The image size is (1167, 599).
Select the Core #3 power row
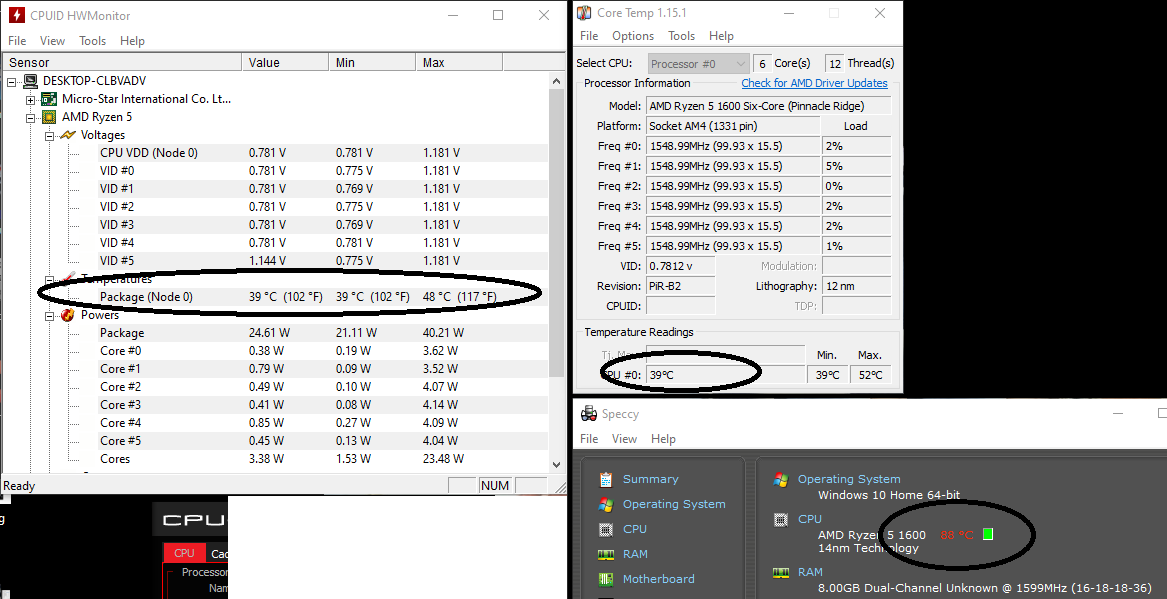point(323,405)
